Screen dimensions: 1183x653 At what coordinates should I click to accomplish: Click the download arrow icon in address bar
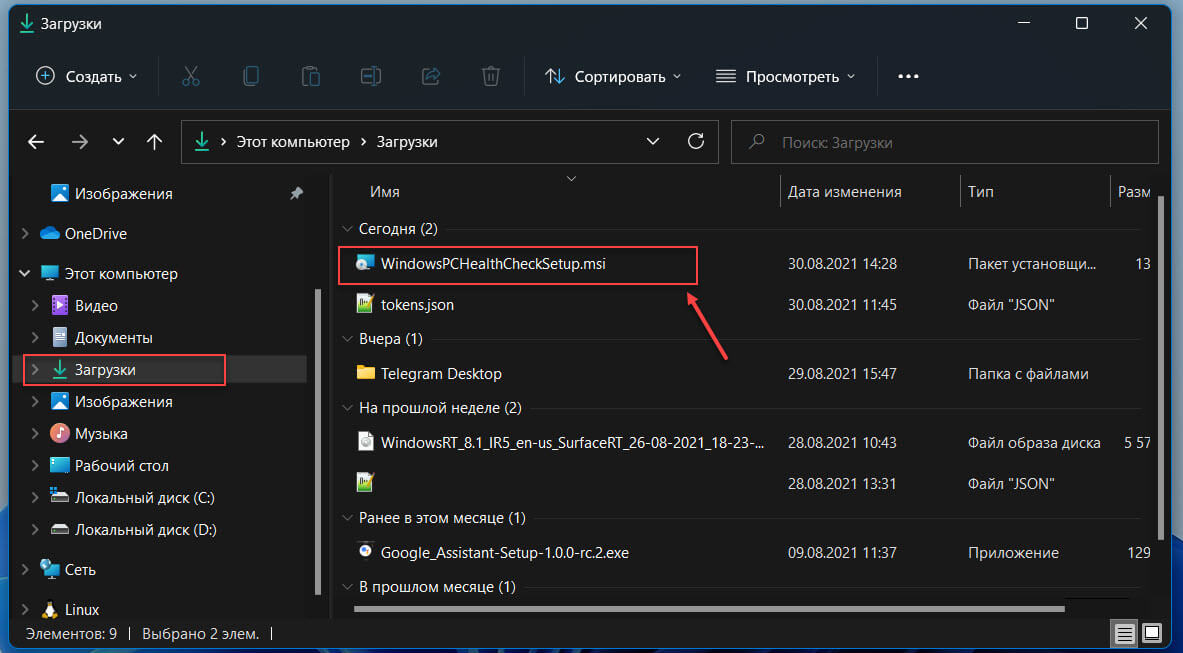[201, 141]
